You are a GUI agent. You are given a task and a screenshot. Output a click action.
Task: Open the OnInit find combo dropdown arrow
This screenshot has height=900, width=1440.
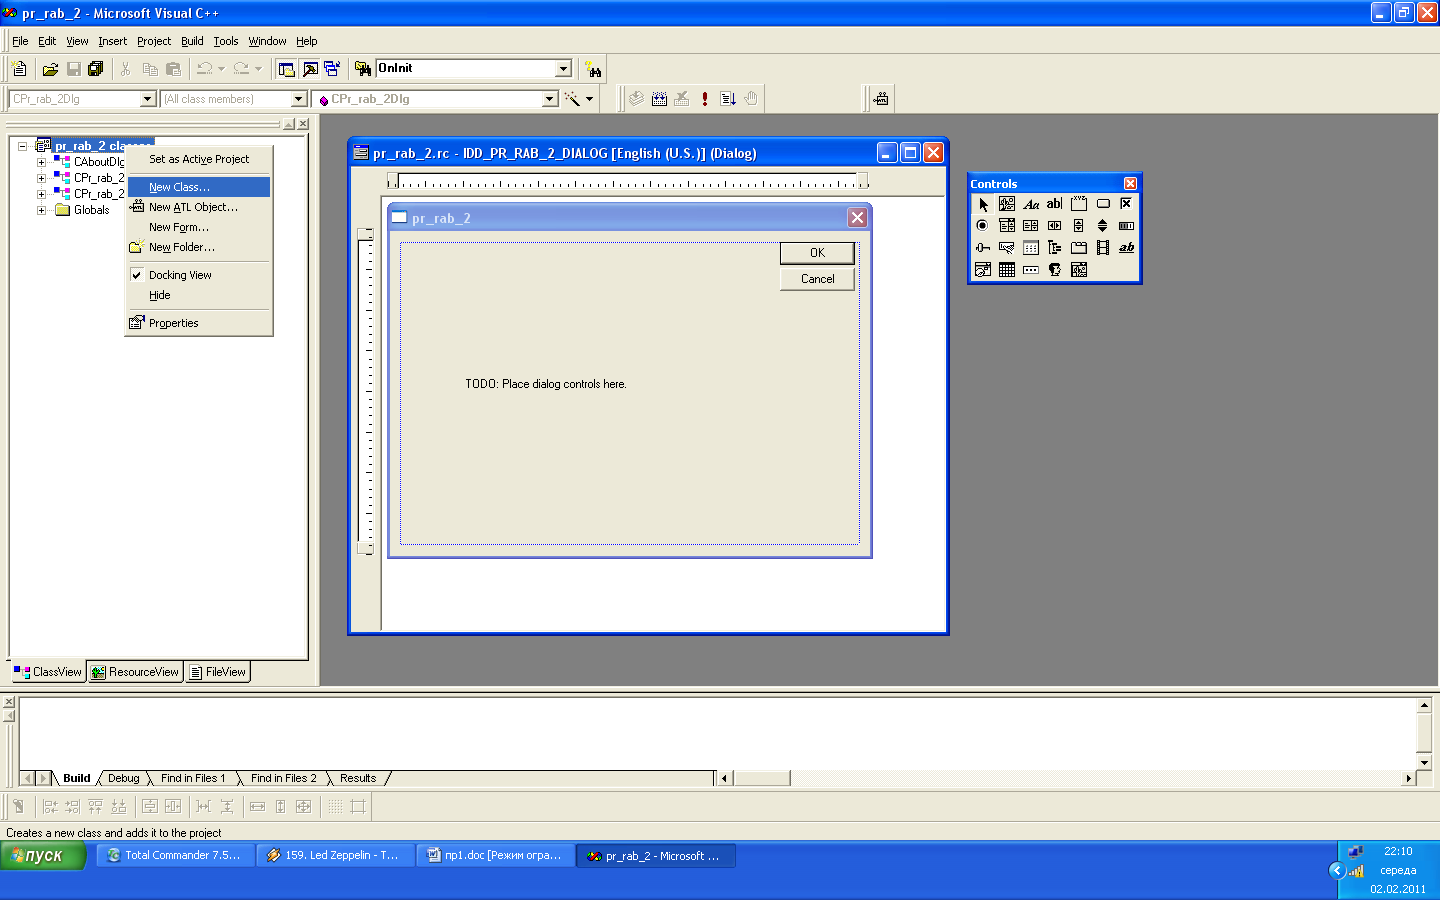(x=563, y=69)
